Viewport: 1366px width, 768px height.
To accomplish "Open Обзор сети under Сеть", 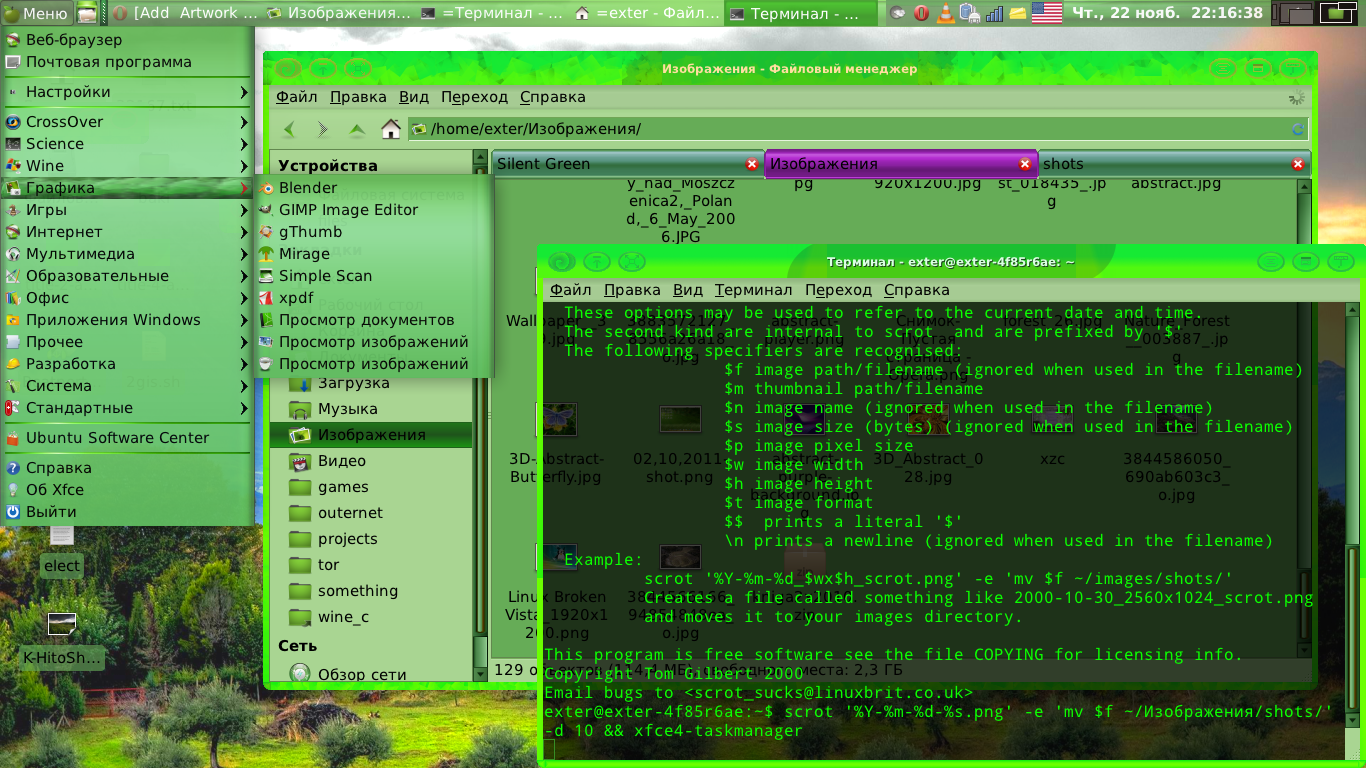I will pyautogui.click(x=370, y=675).
